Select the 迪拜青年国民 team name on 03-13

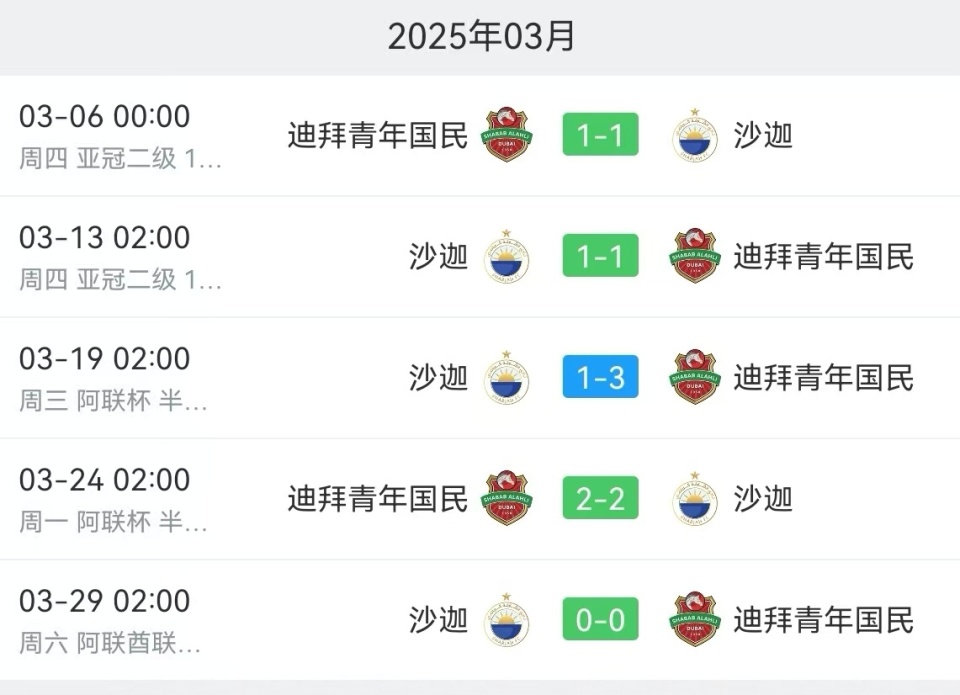click(821, 257)
